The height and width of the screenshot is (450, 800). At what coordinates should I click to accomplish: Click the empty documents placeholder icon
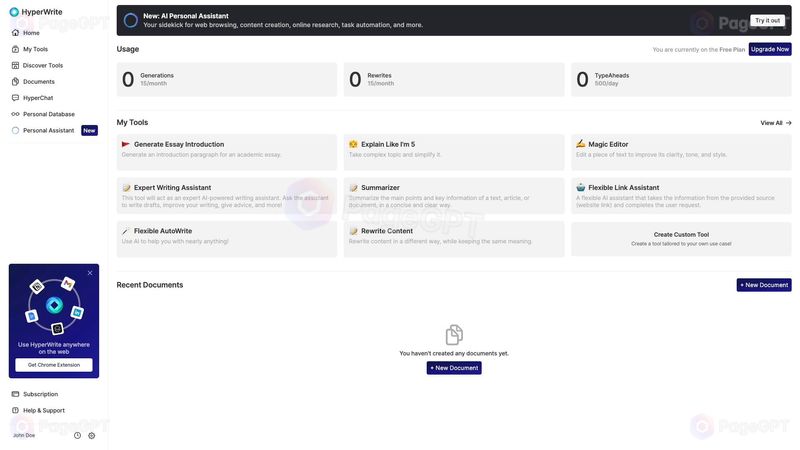click(454, 335)
